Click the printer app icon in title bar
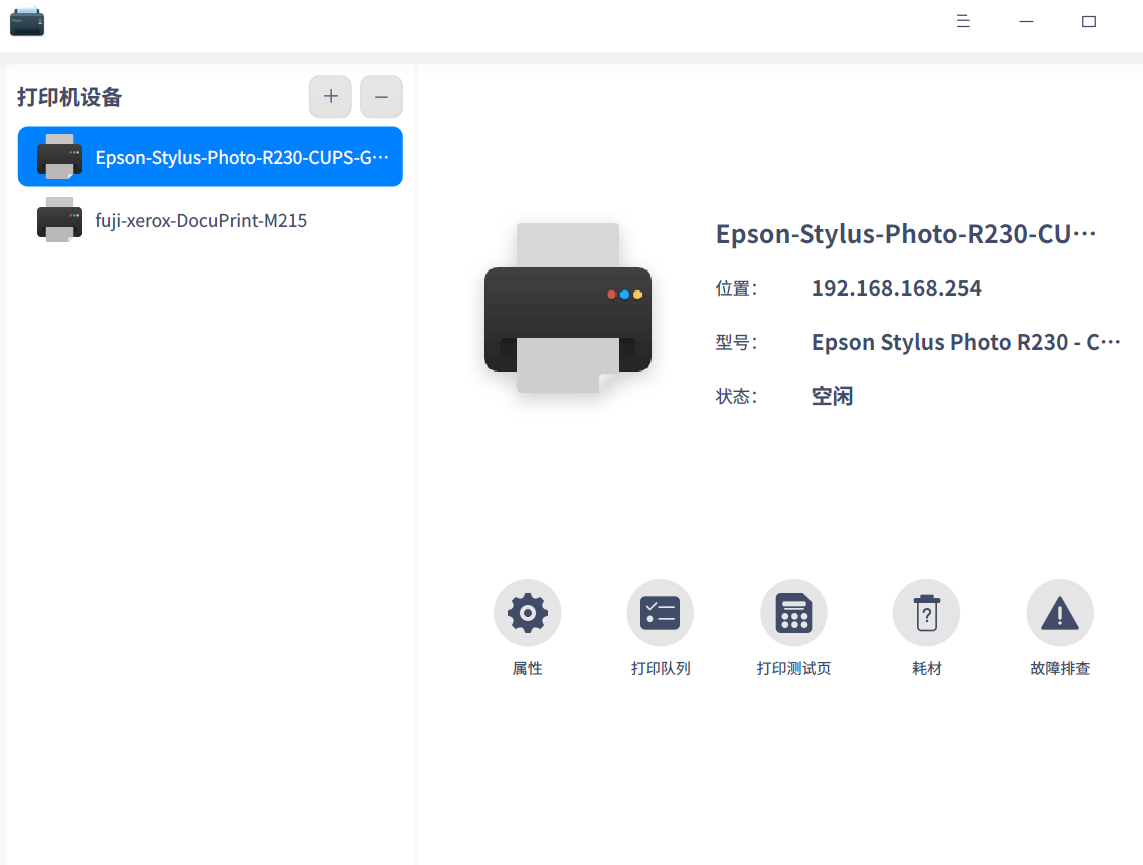 coord(27,21)
